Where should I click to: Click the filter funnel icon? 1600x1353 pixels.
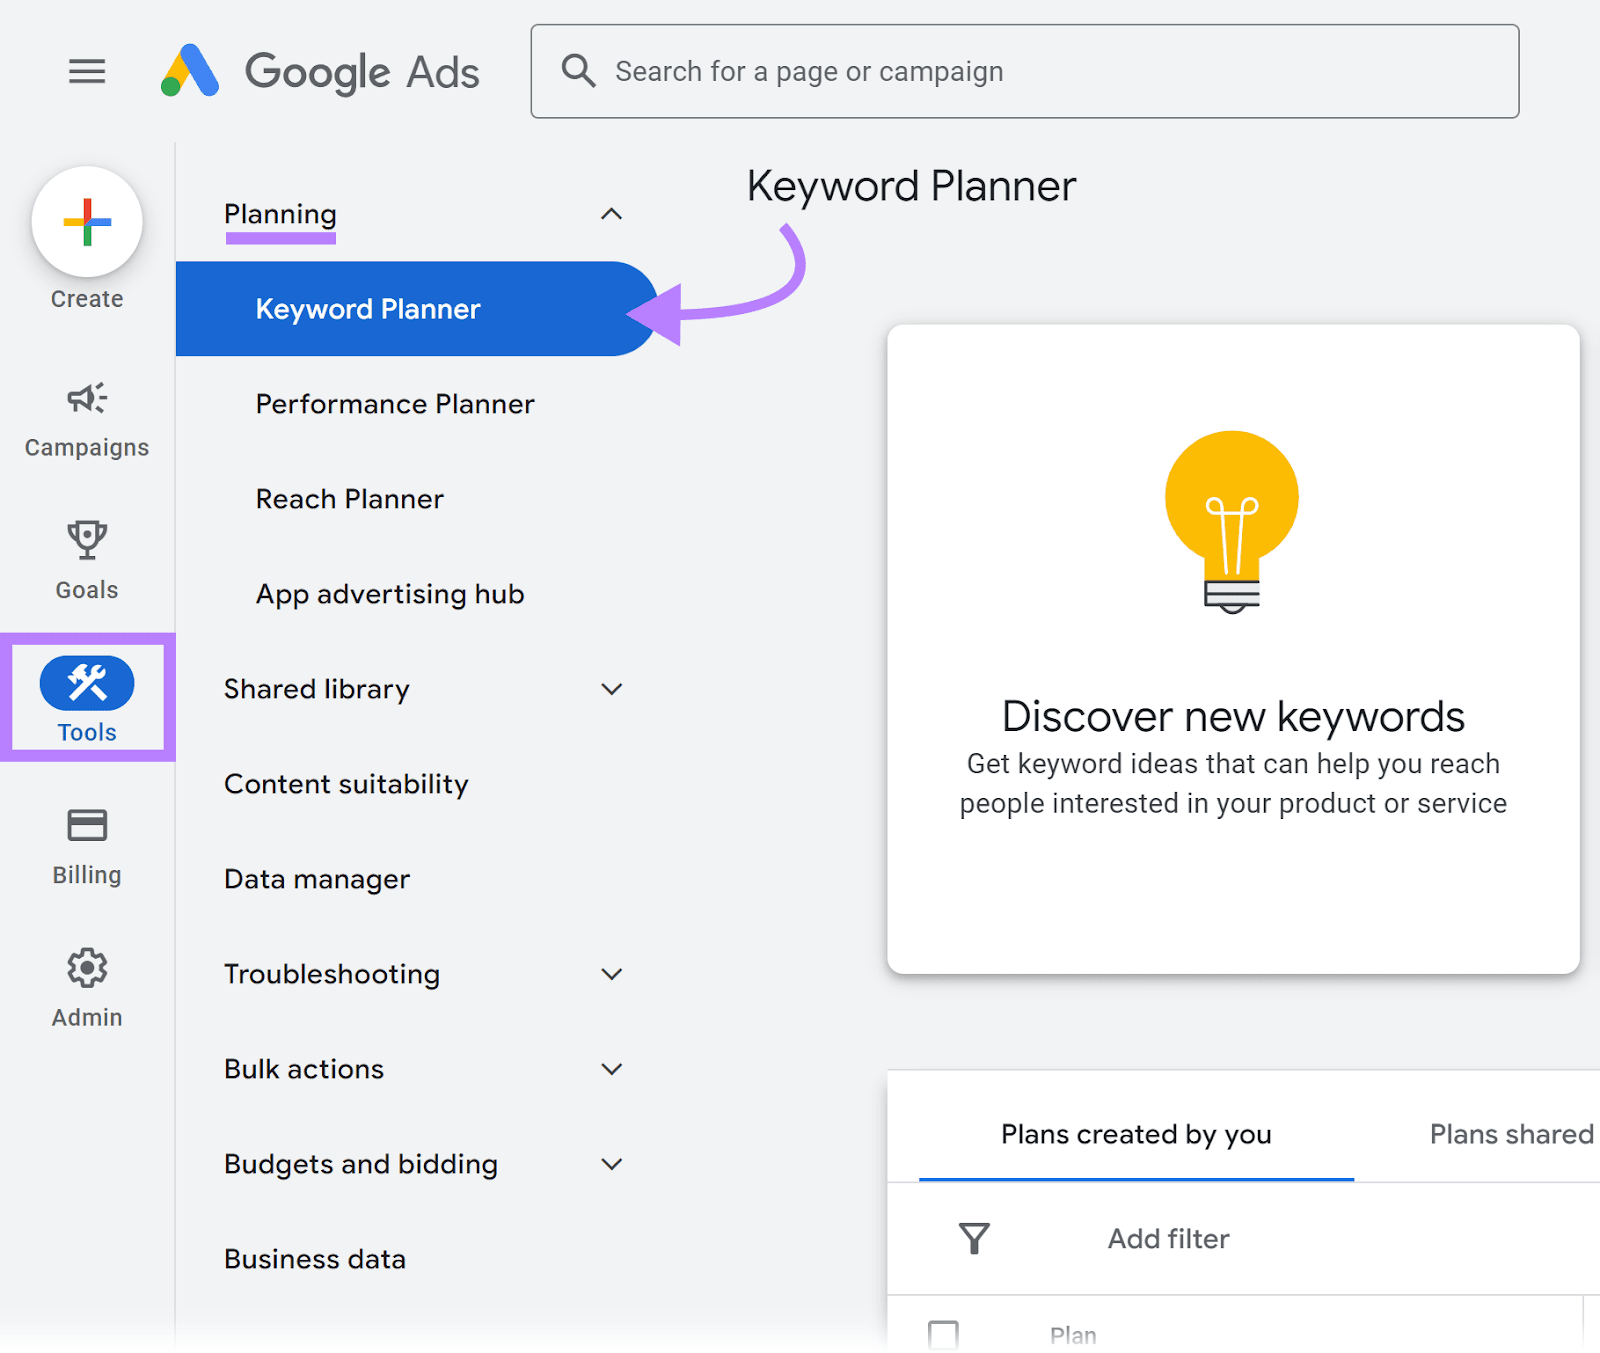coord(974,1238)
